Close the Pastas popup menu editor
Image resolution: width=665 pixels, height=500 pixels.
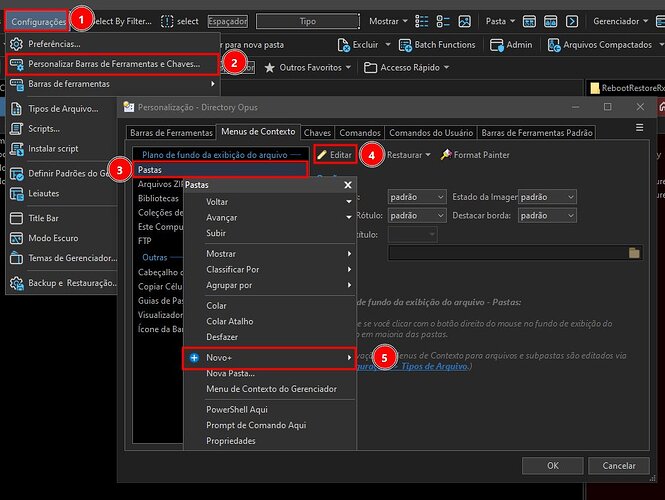click(348, 185)
